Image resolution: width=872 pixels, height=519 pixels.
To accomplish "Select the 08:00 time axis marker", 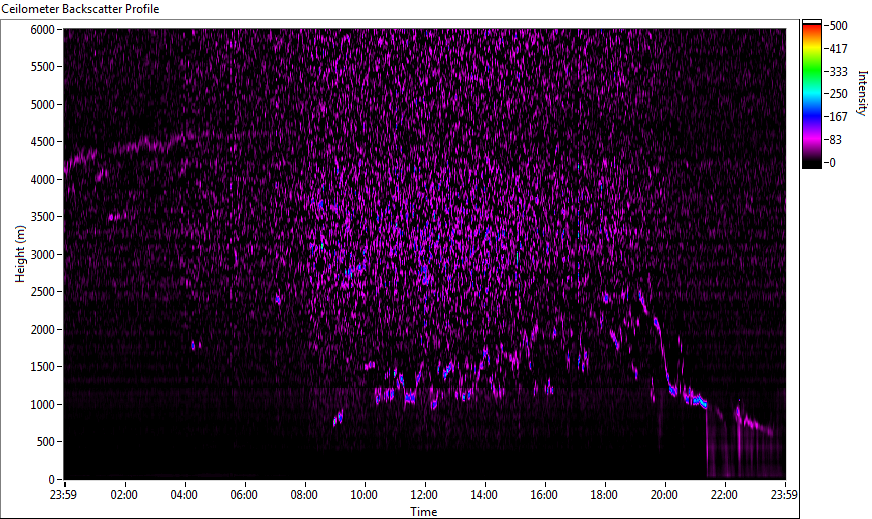I will [304, 494].
